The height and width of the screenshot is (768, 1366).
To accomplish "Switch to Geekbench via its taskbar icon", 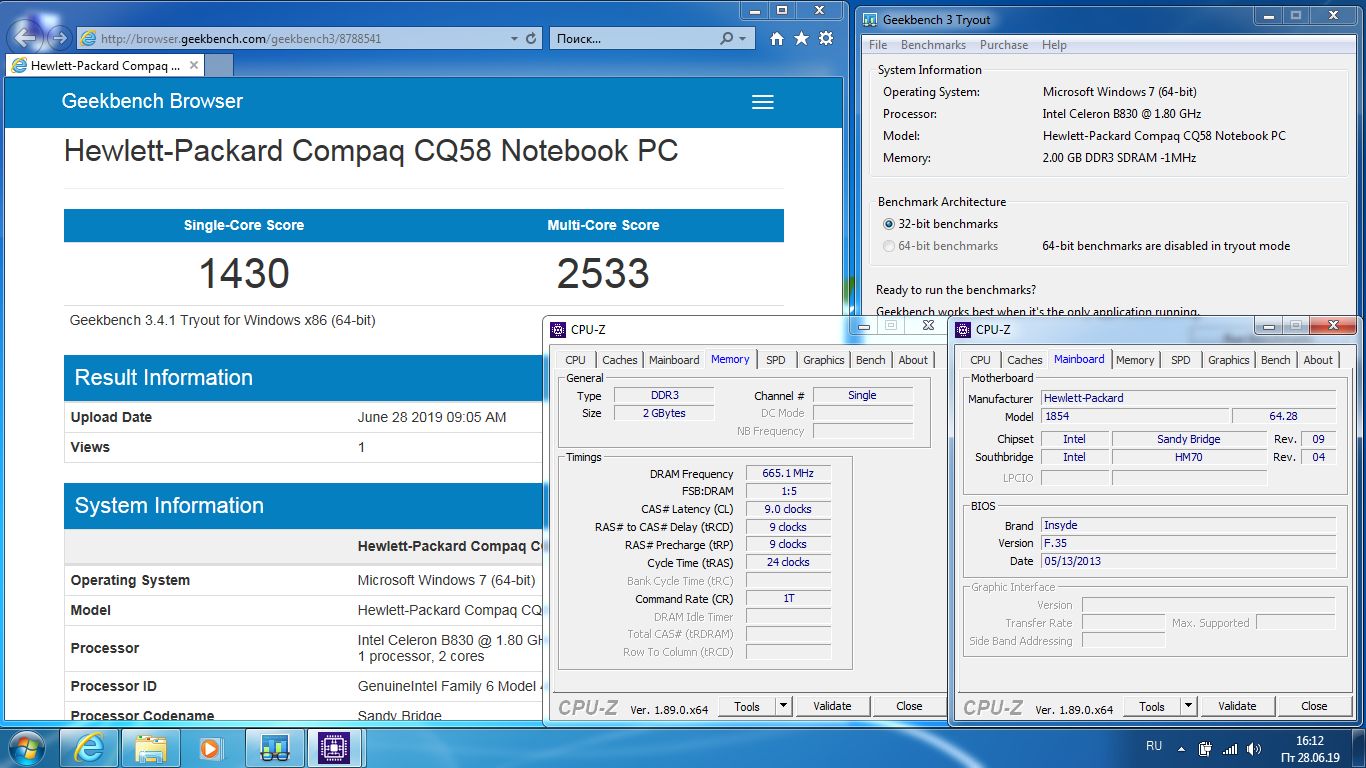I will 274,747.
